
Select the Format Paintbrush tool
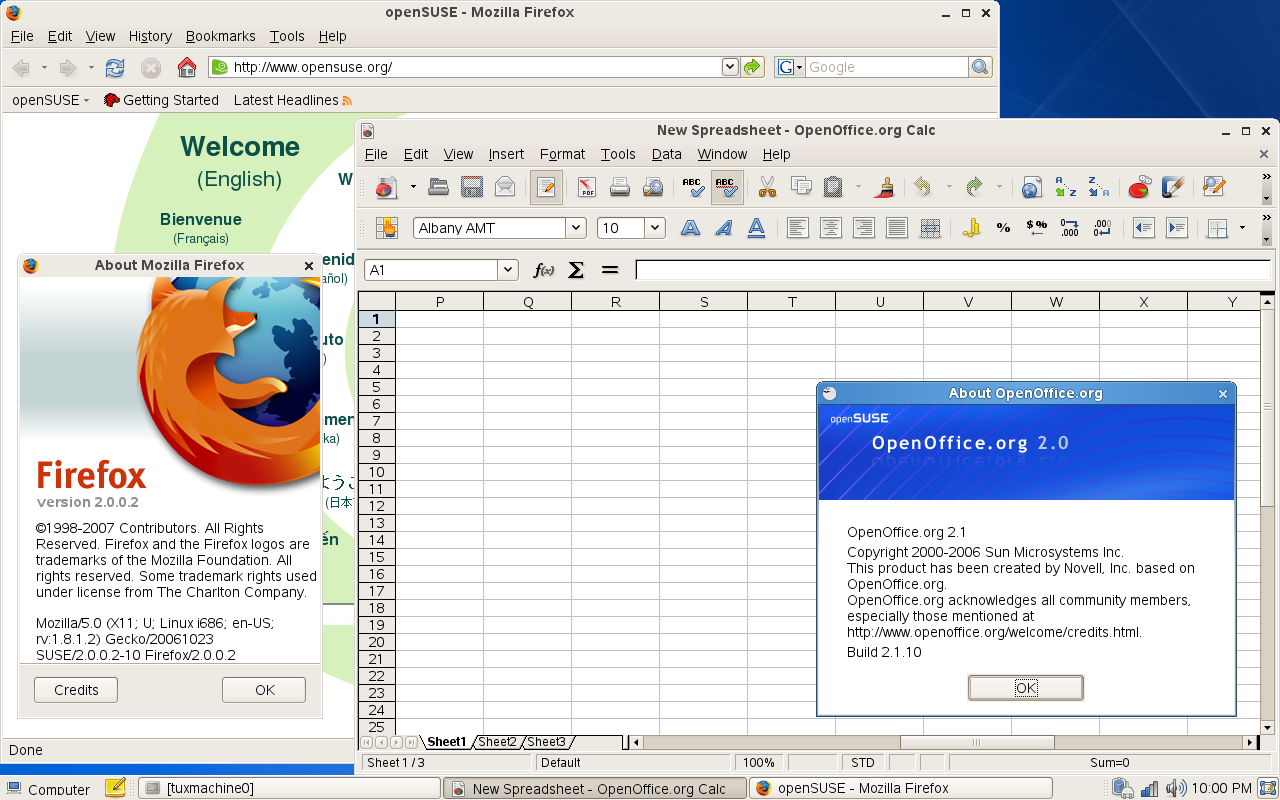click(x=884, y=187)
